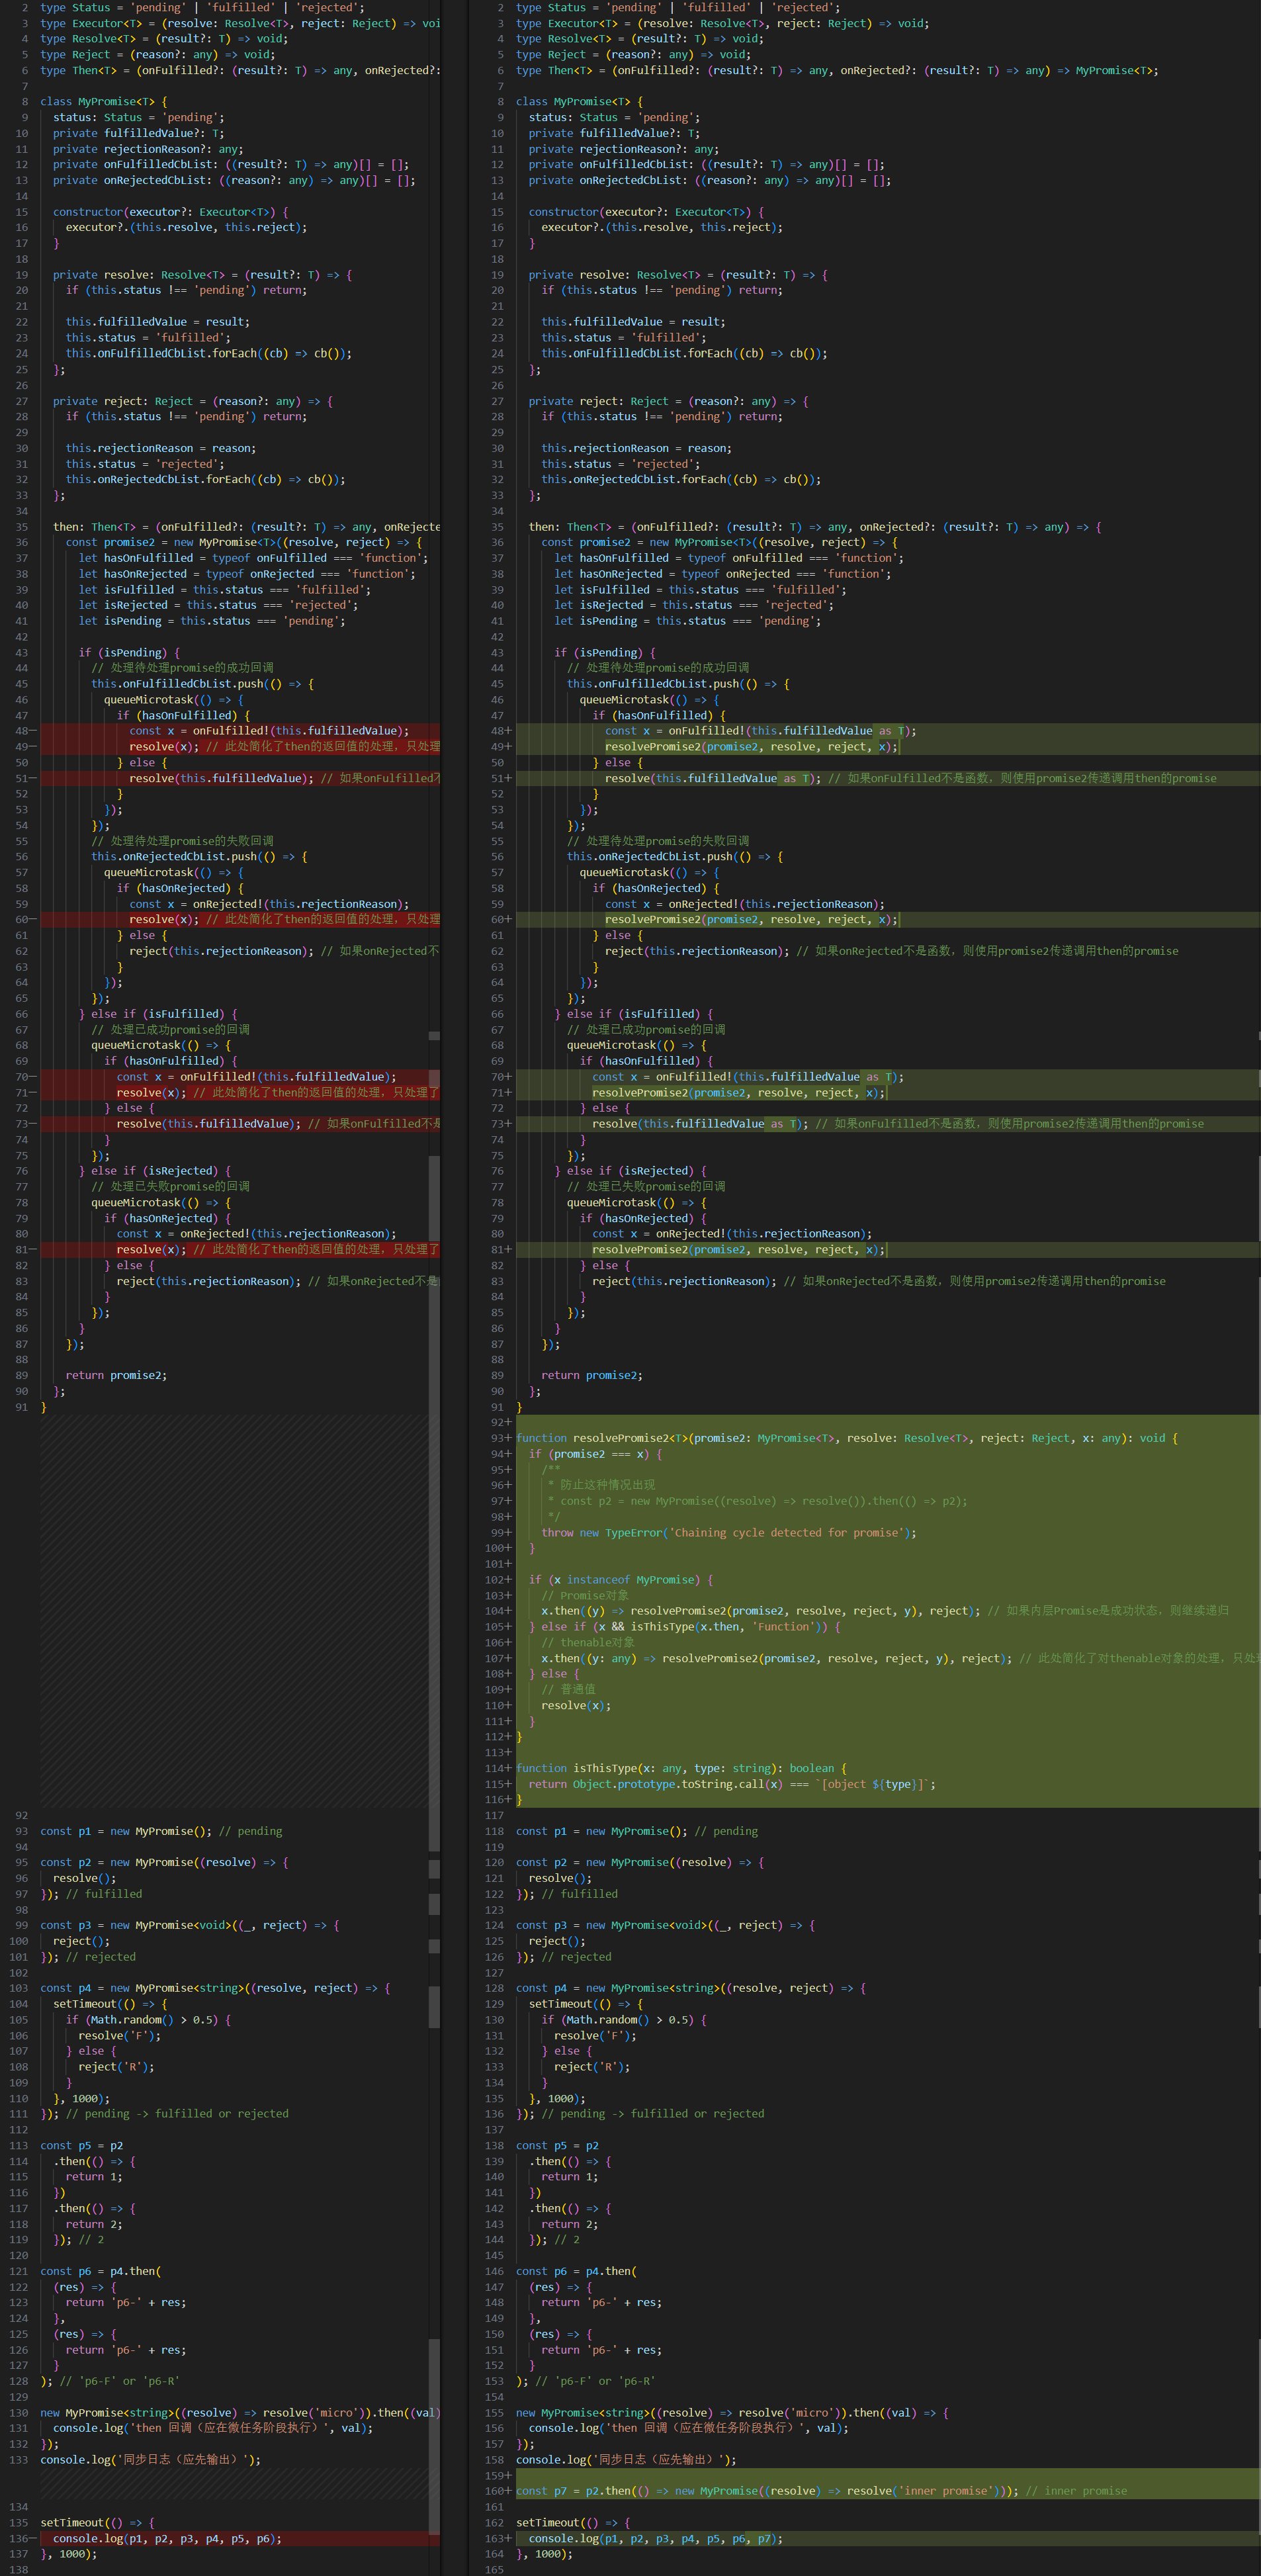Click 'const p2 = new MyPromise((resolve)' in right pane
This screenshot has height=2576, width=1261.
coord(640,1862)
